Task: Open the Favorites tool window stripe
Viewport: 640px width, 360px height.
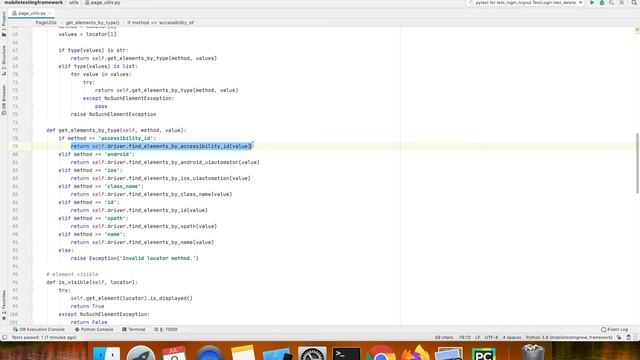Action: pyautogui.click(x=4, y=305)
